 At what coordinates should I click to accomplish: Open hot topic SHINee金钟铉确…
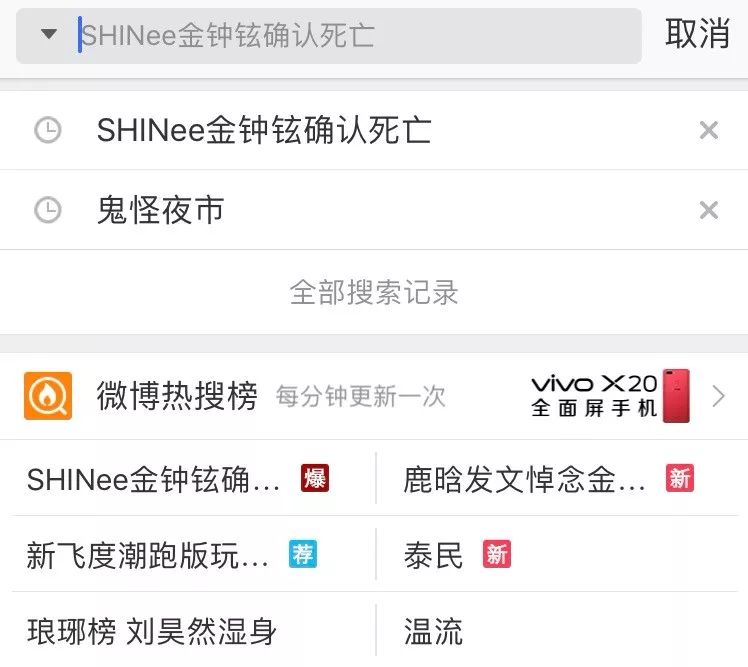tap(153, 479)
